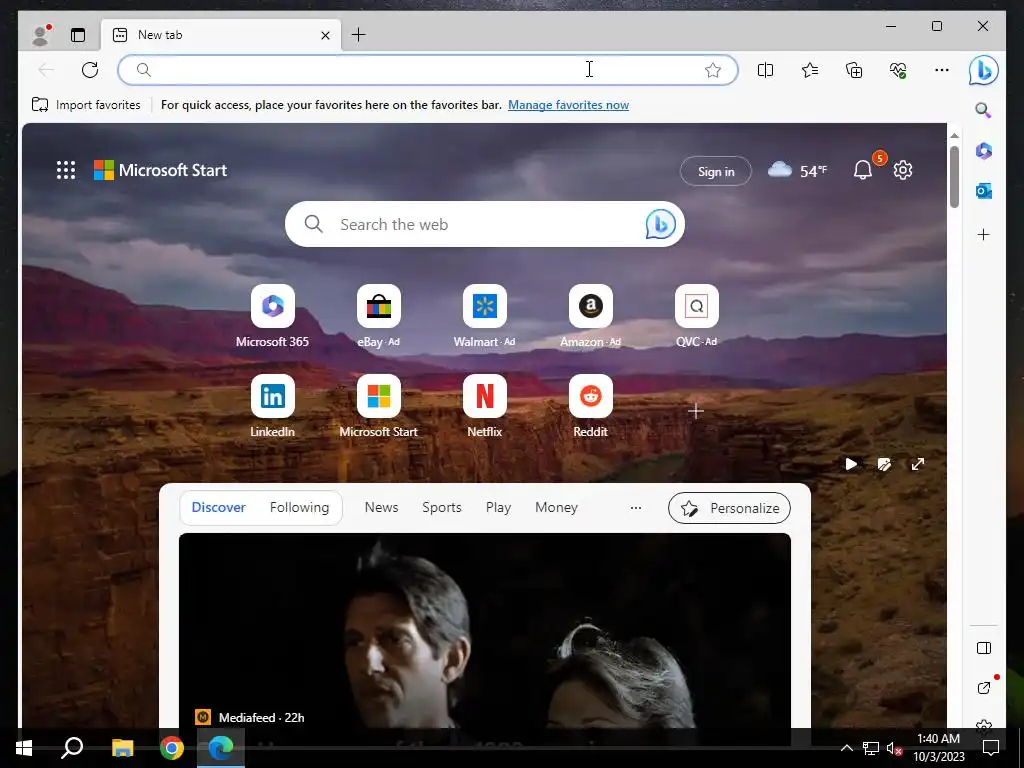Add this page to favorites star

pyautogui.click(x=712, y=70)
